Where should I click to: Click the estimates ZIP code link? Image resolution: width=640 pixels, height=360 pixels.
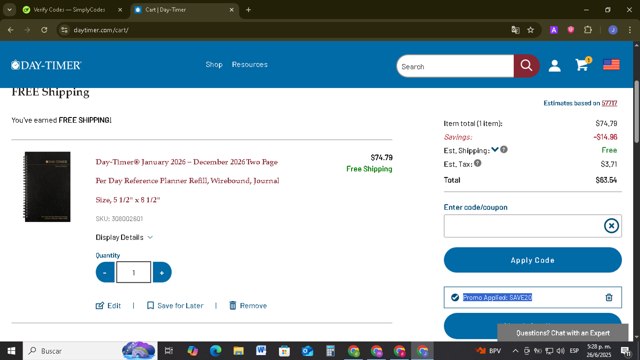(x=609, y=103)
